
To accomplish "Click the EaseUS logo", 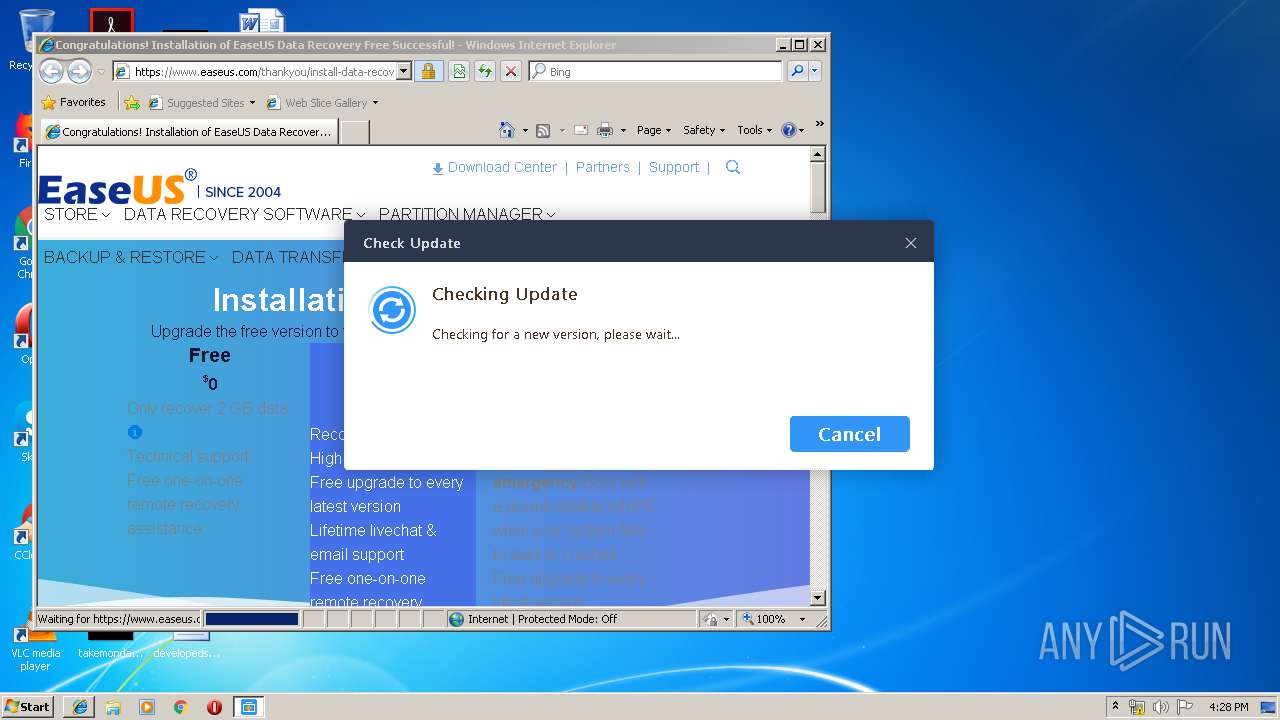I will coord(117,186).
